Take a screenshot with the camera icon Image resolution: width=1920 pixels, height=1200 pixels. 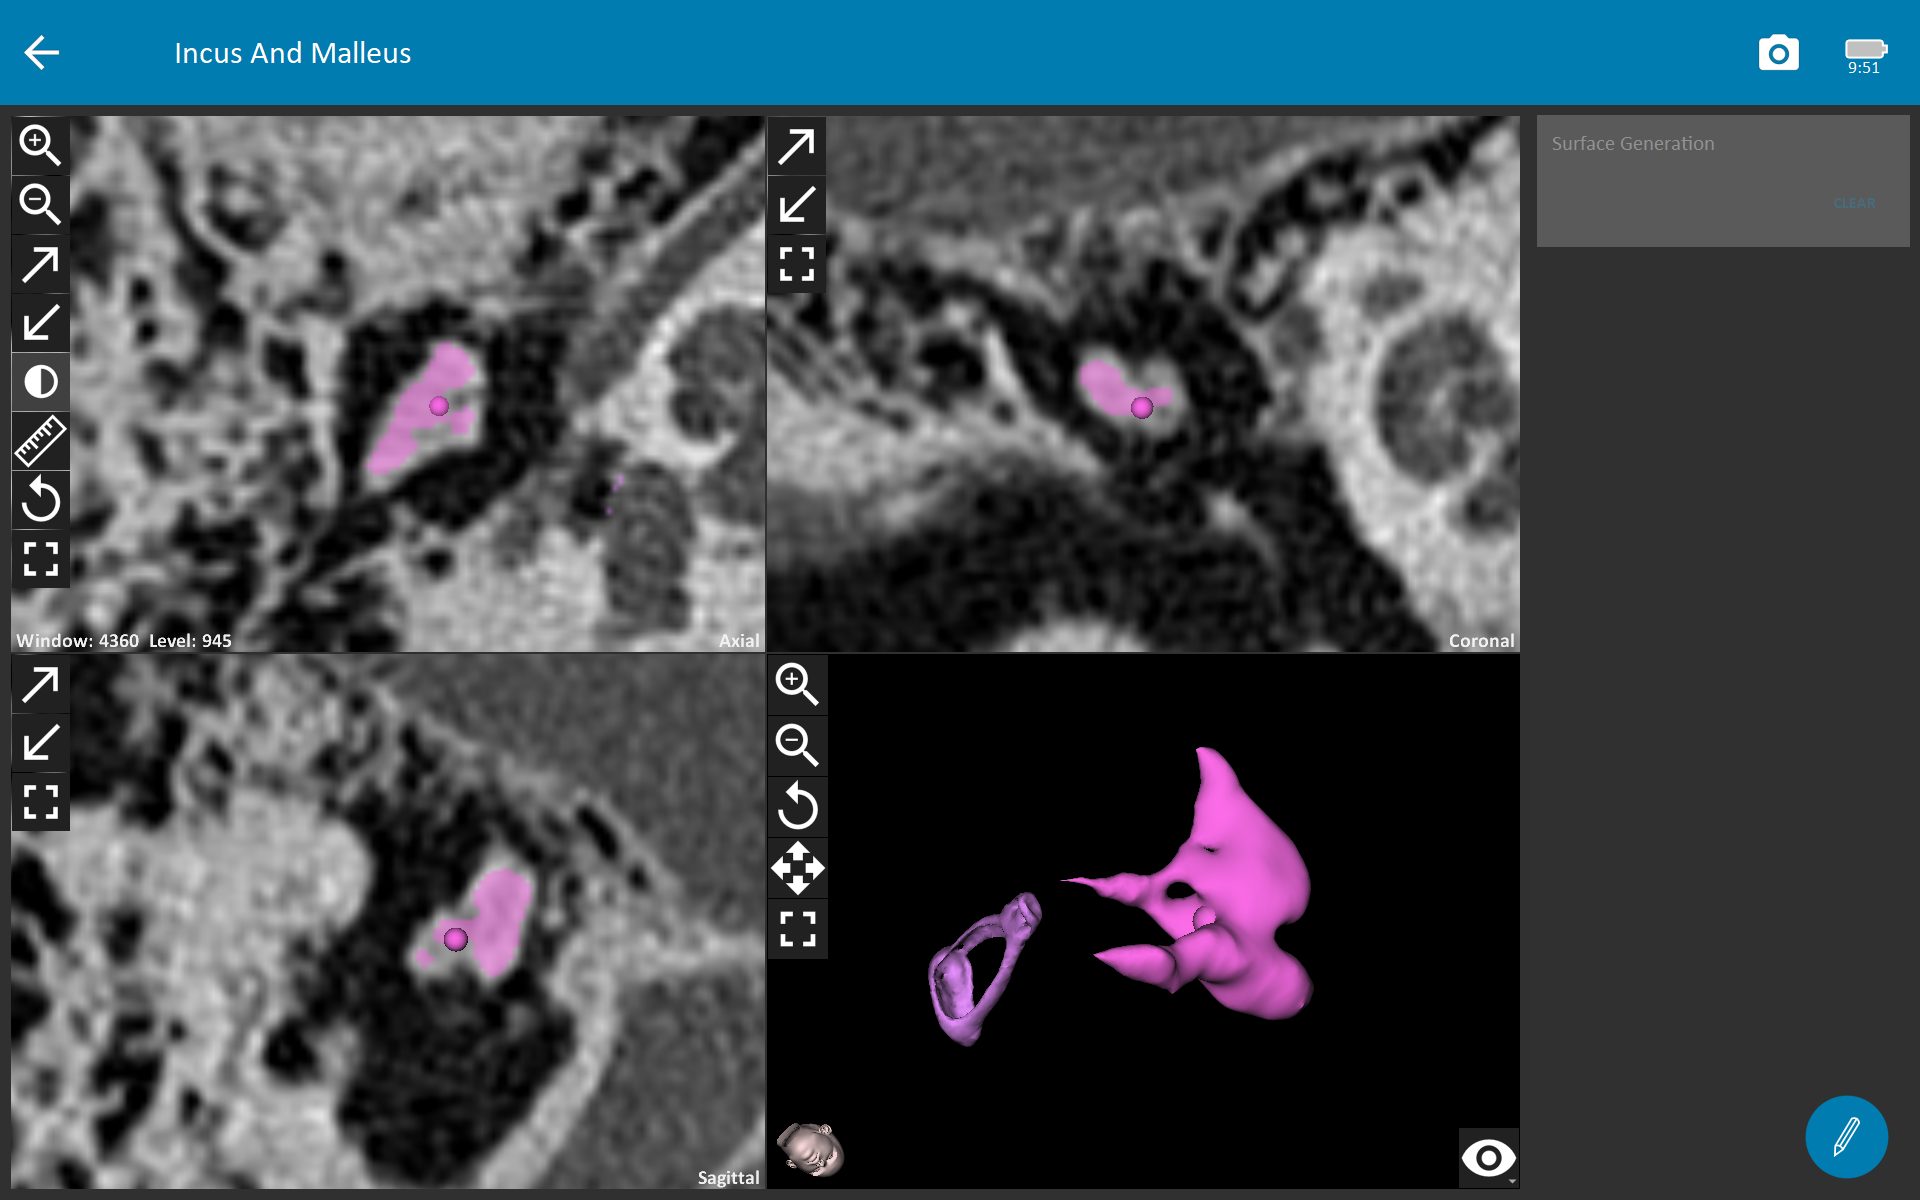(x=1778, y=53)
